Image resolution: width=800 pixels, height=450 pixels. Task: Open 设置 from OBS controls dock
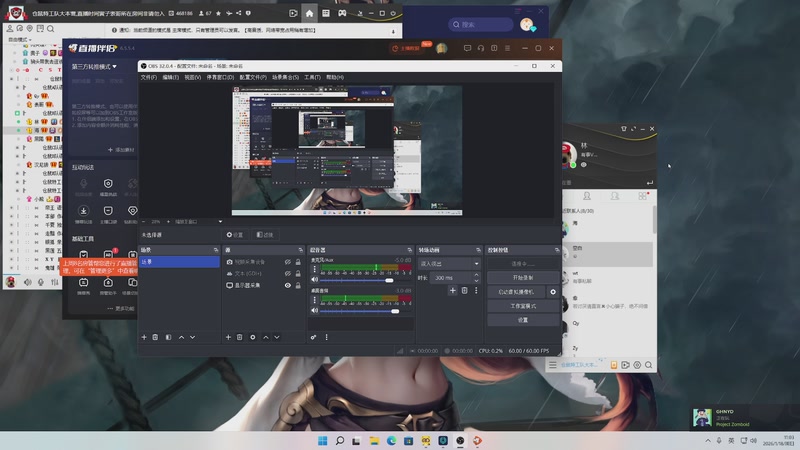(x=523, y=320)
